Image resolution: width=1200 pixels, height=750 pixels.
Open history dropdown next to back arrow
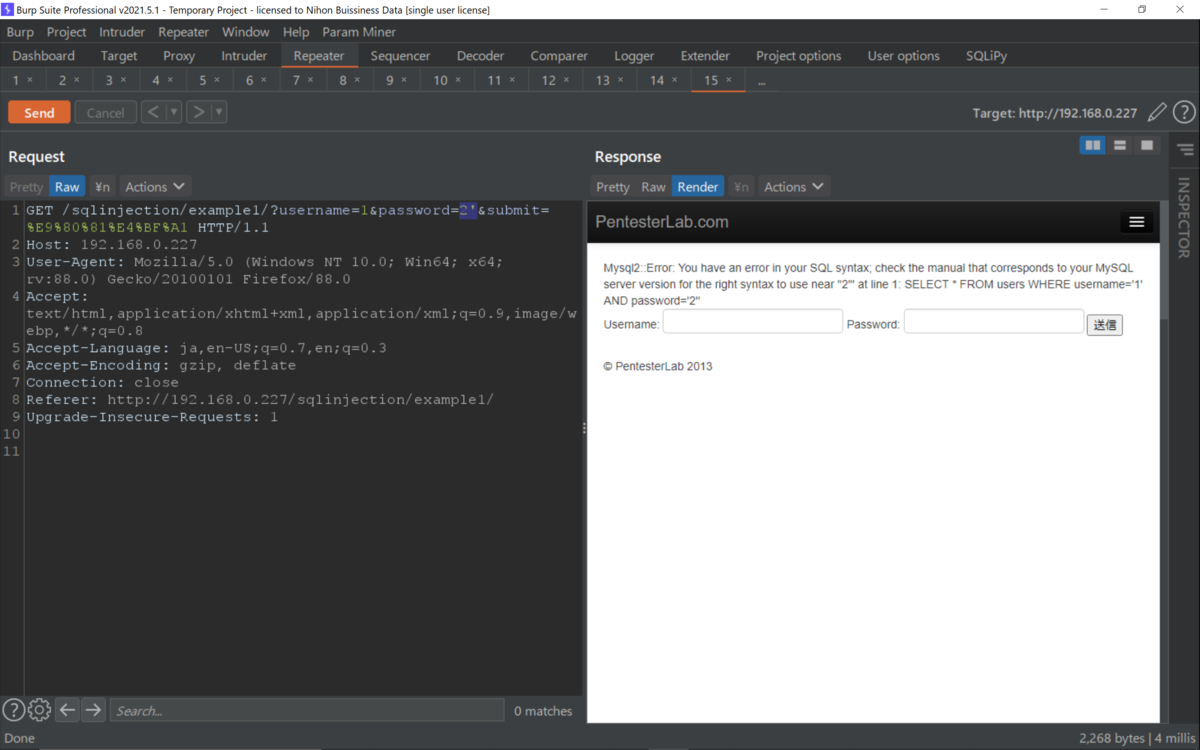click(x=174, y=112)
